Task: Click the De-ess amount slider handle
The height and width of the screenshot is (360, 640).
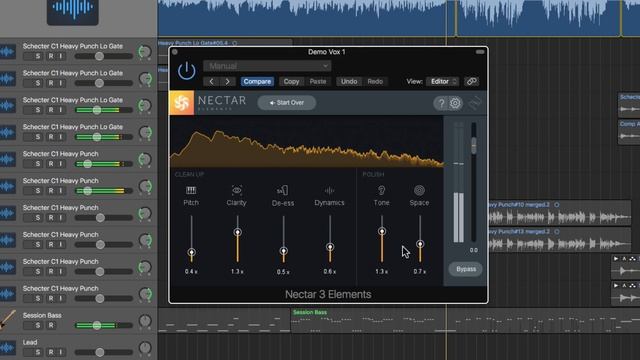Action: (x=284, y=251)
